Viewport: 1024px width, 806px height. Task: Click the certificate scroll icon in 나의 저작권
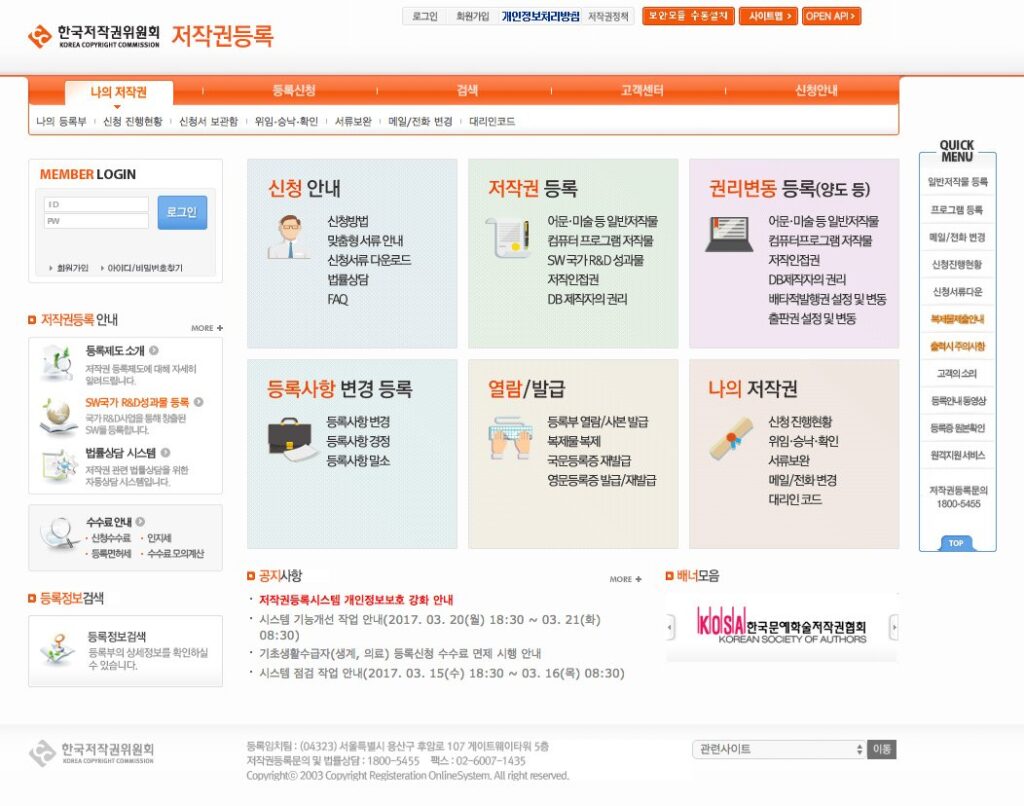click(x=731, y=436)
